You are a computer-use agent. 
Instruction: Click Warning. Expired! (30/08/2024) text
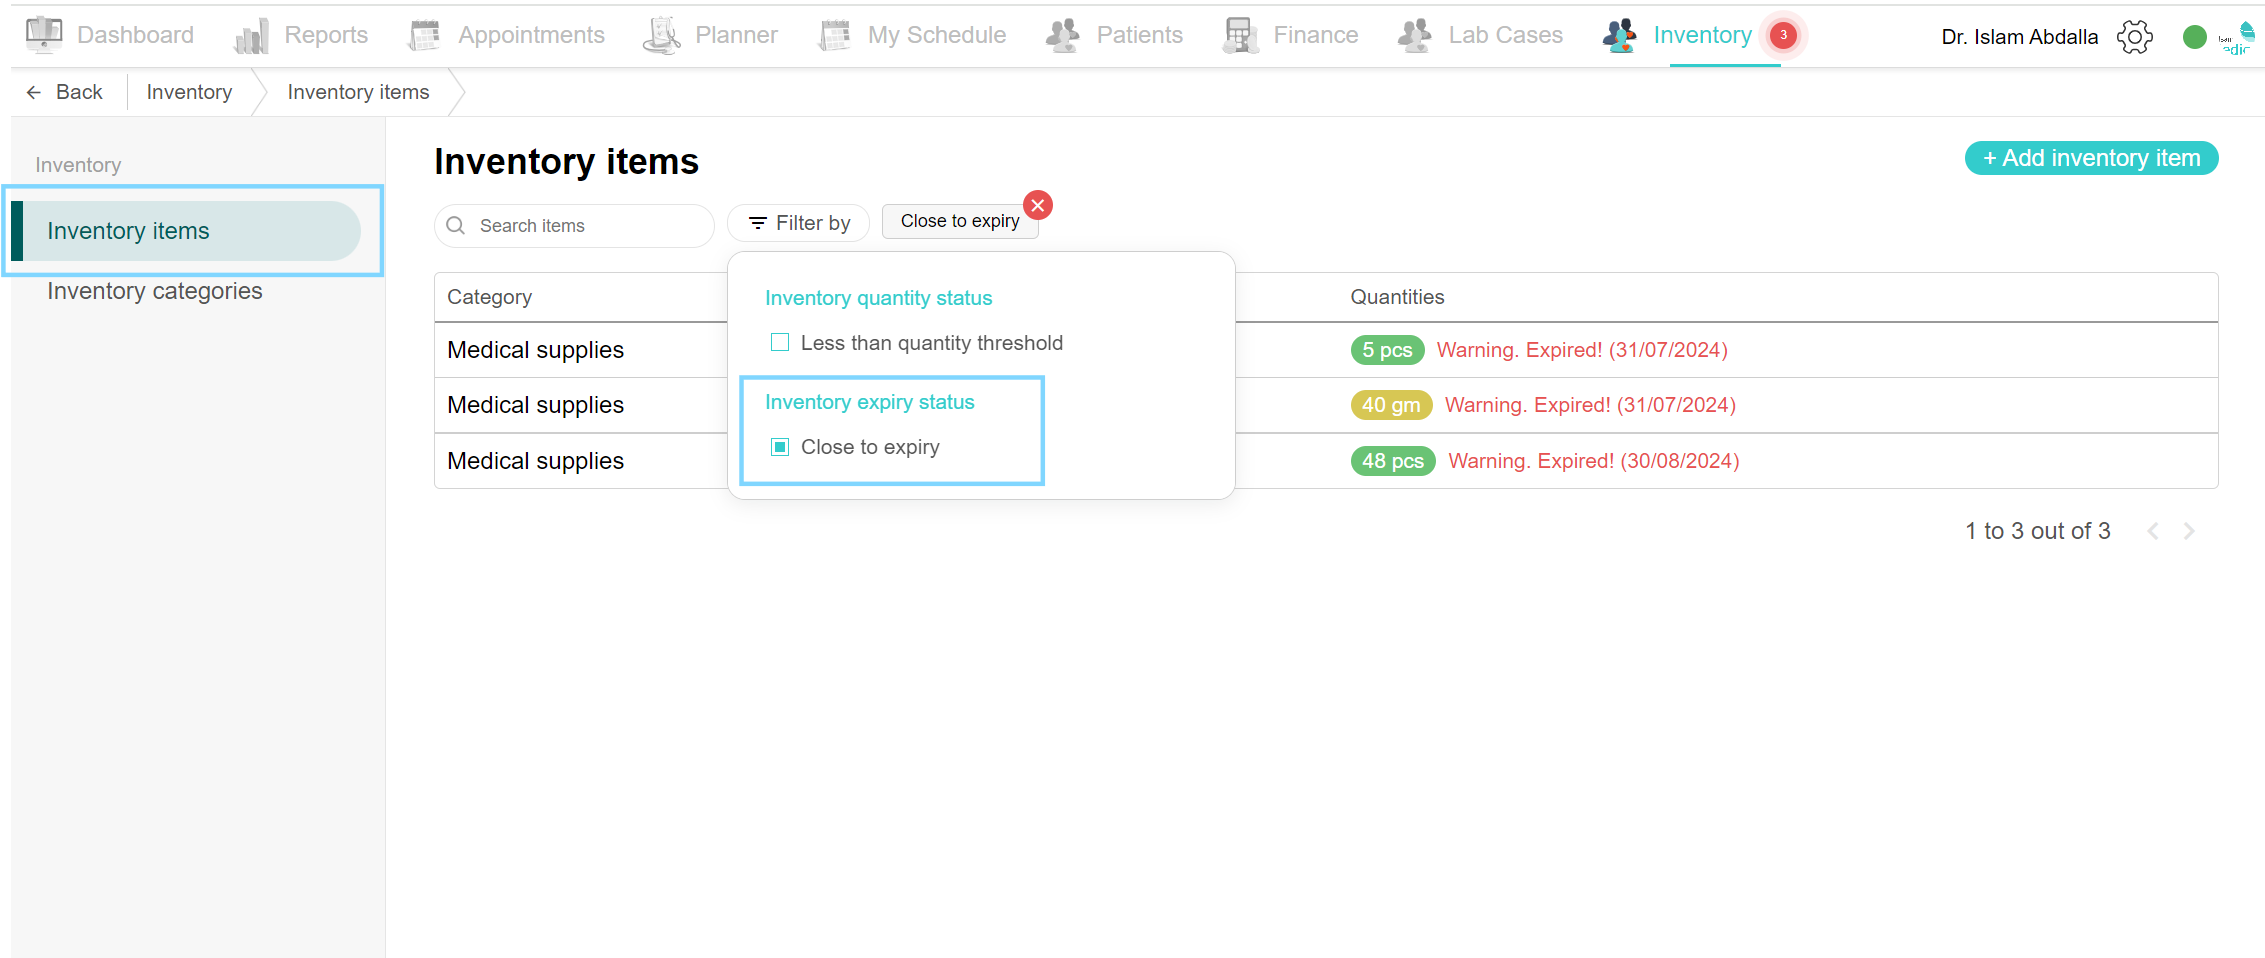[x=1594, y=461]
